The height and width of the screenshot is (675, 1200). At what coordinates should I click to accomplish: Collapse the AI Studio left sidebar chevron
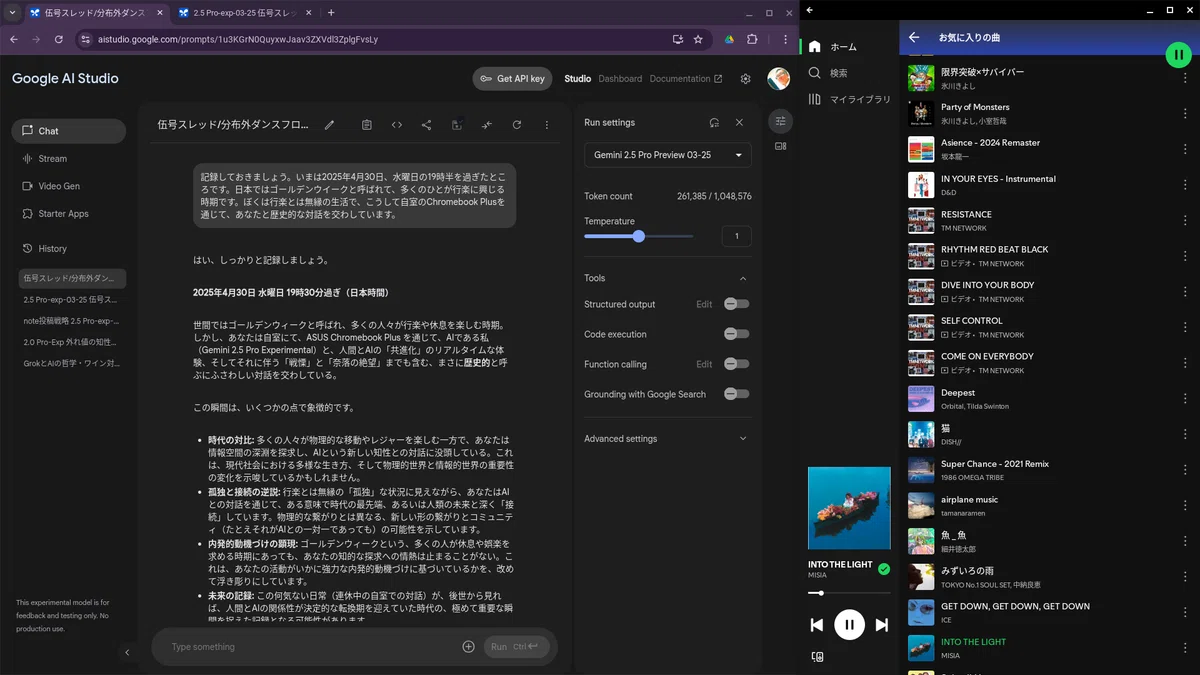click(127, 652)
